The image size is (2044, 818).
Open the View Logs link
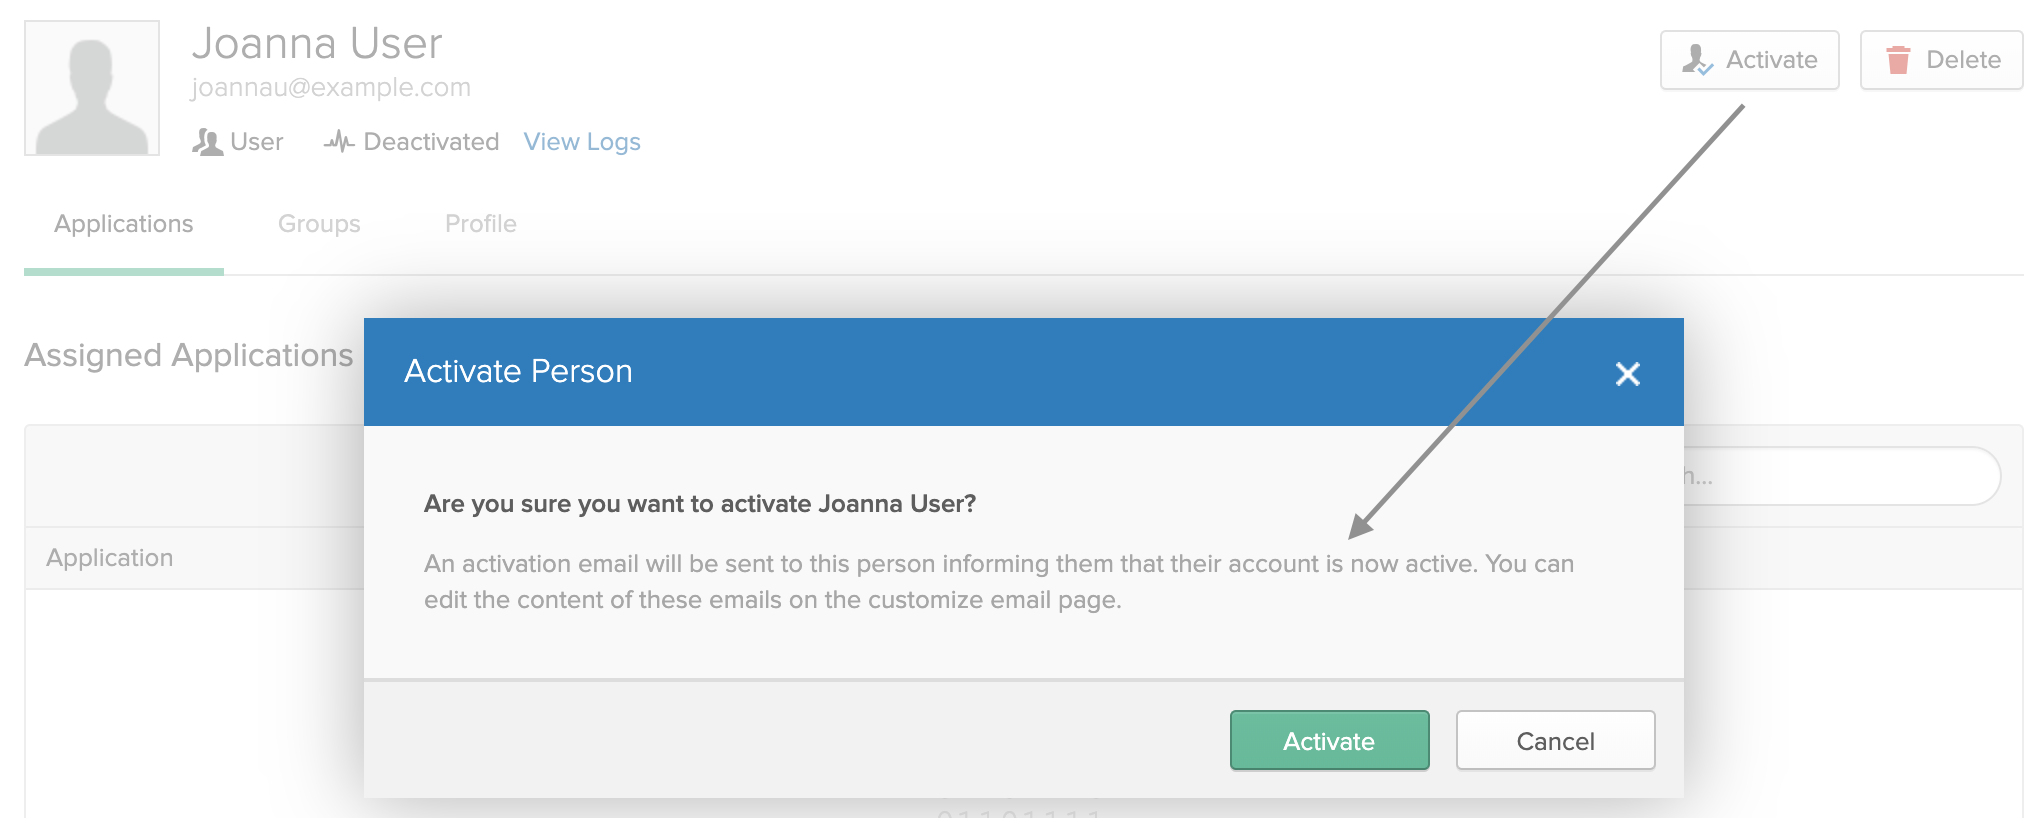(x=582, y=142)
